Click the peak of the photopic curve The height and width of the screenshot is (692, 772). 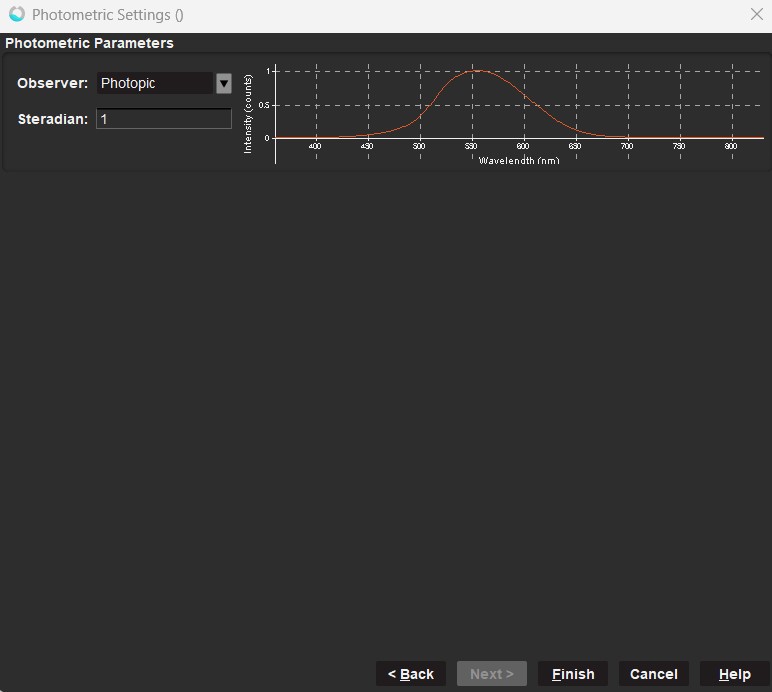[x=478, y=71]
